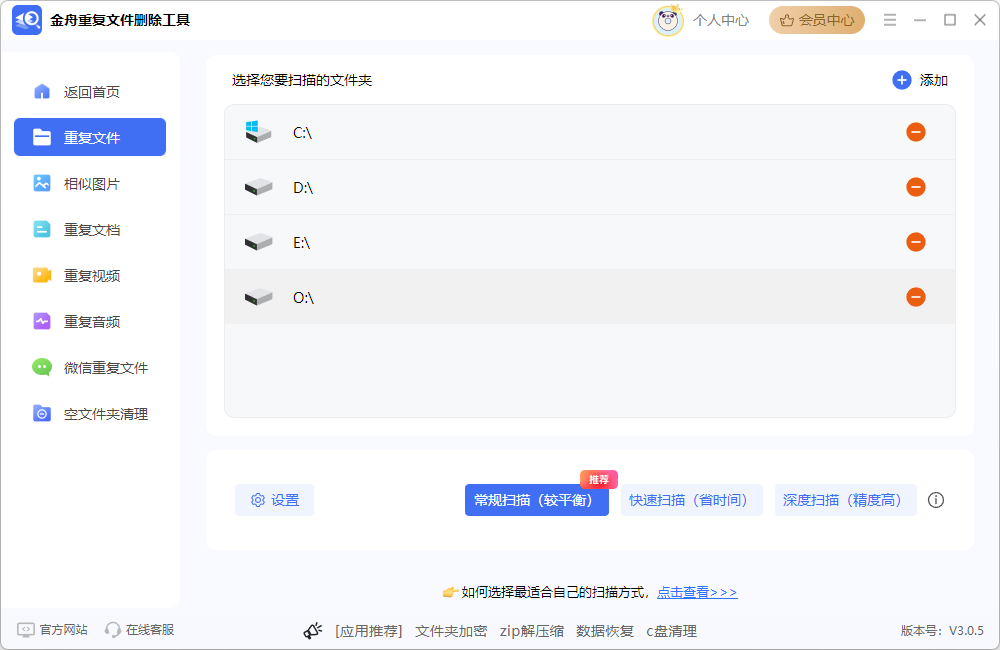
Task: Select 重复文件 in the sidebar
Action: (x=90, y=137)
